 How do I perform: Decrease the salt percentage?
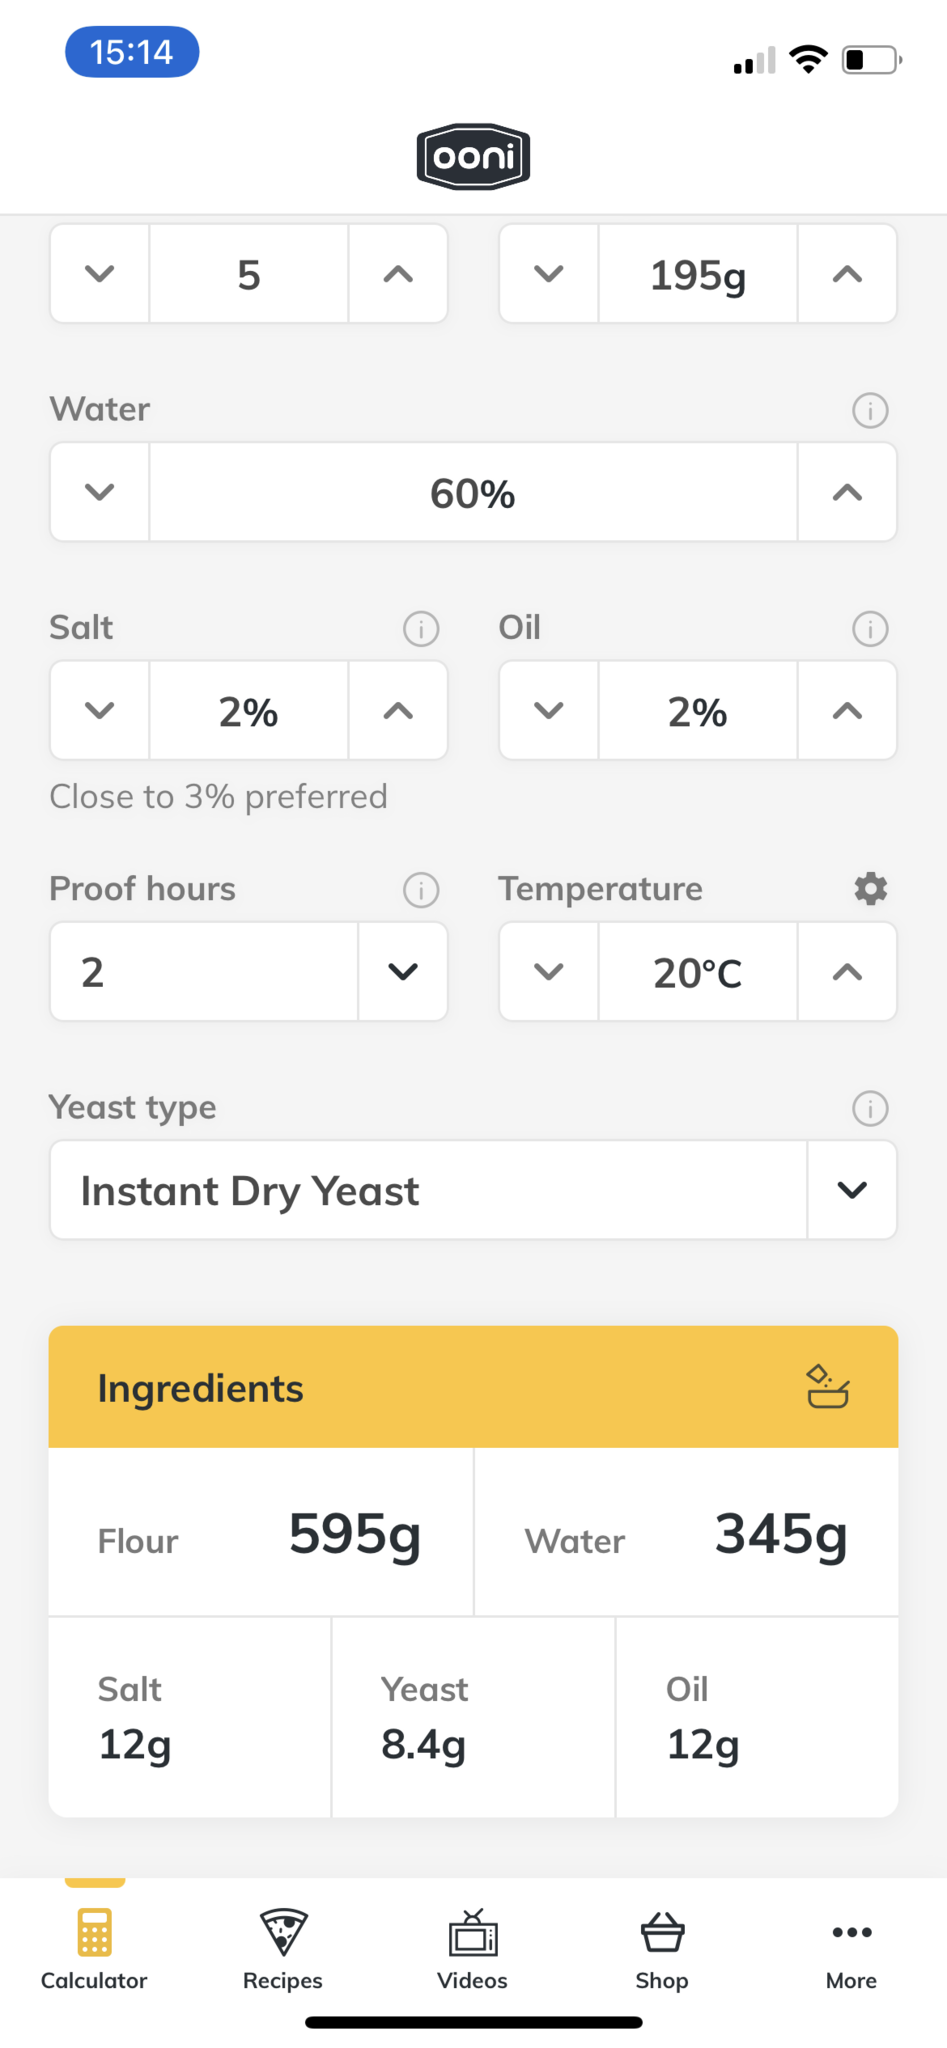[100, 711]
